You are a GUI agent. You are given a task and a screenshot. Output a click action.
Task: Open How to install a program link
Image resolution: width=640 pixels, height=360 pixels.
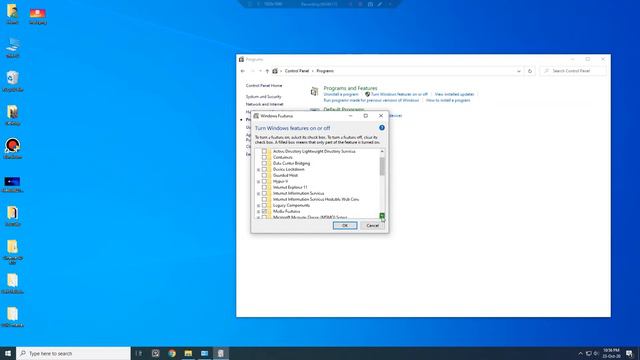tap(448, 100)
